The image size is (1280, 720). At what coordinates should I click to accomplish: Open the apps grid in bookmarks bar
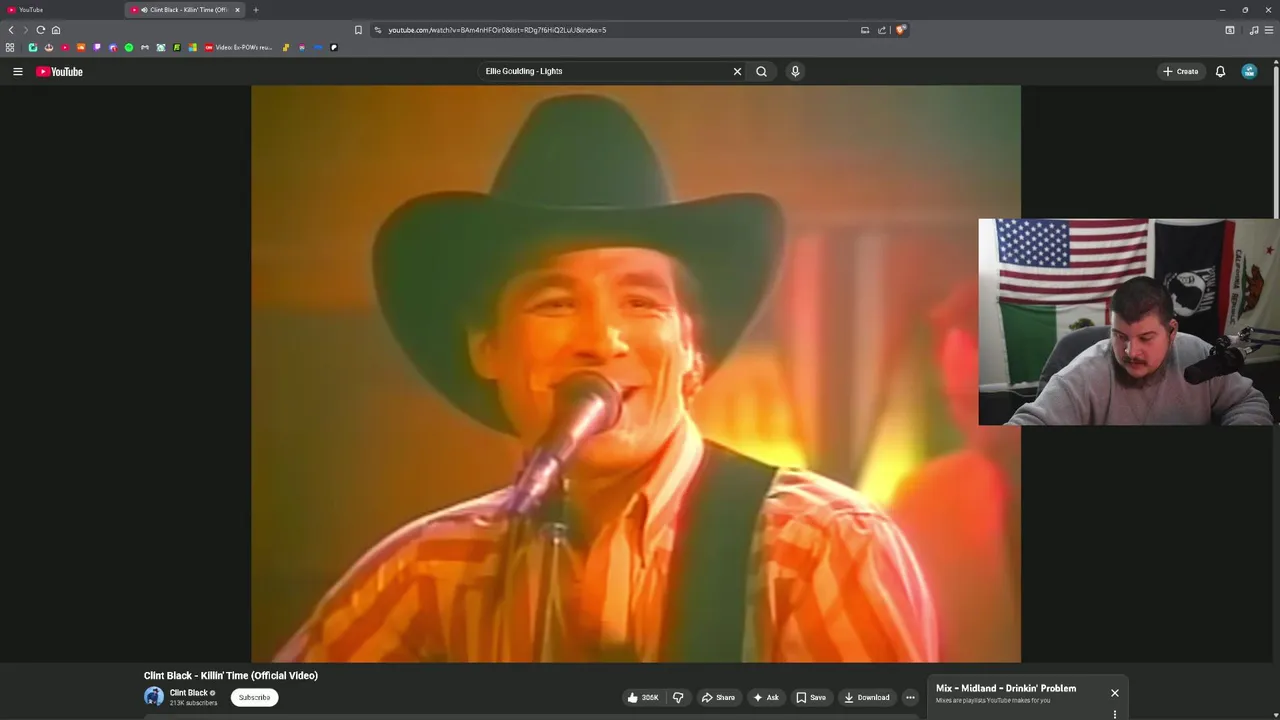10,47
